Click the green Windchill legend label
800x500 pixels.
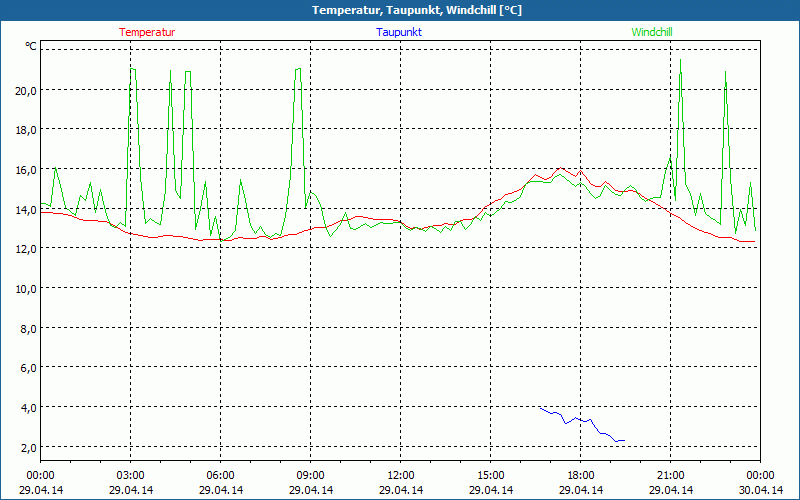coord(652,32)
